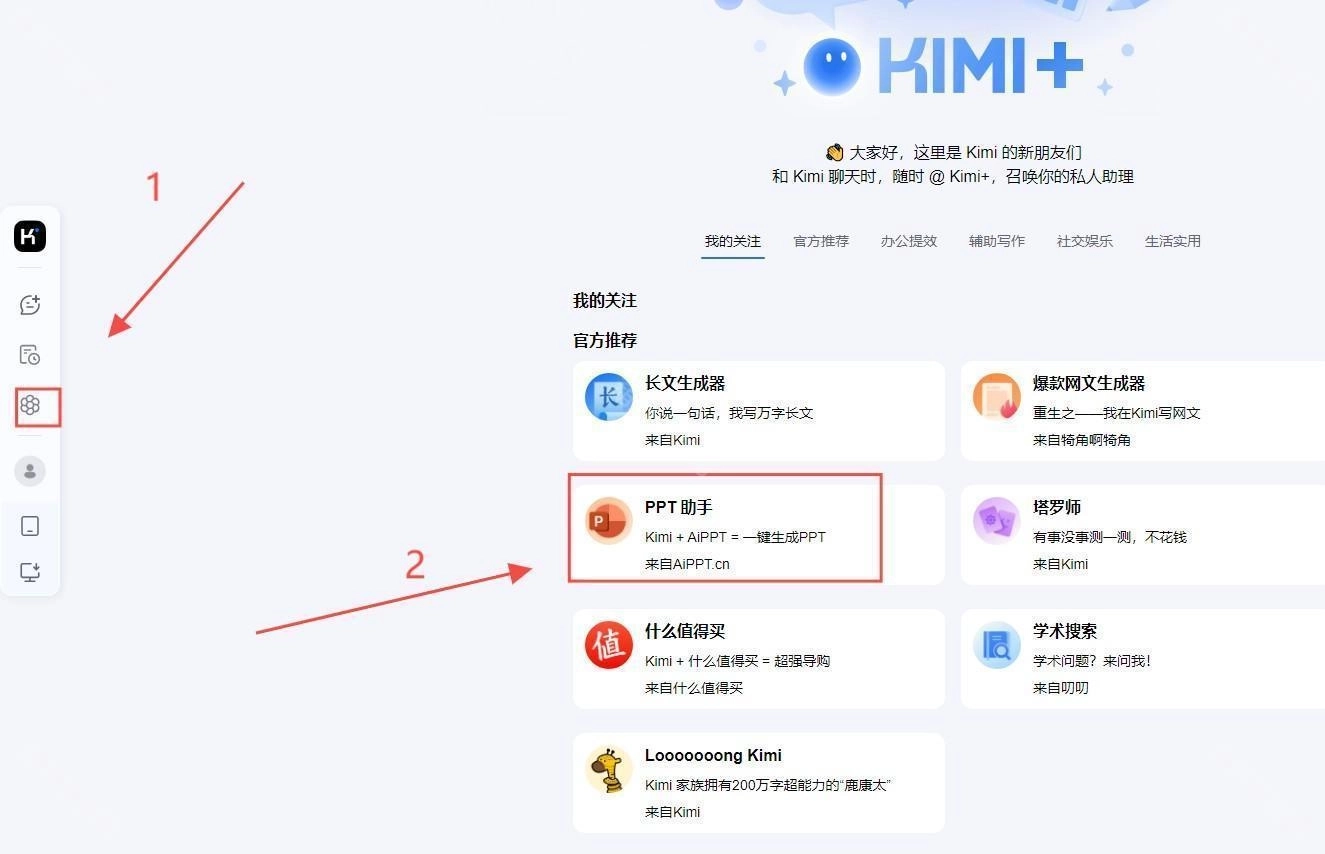
Task: Click the mobile app icon in sidebar
Action: point(30,526)
